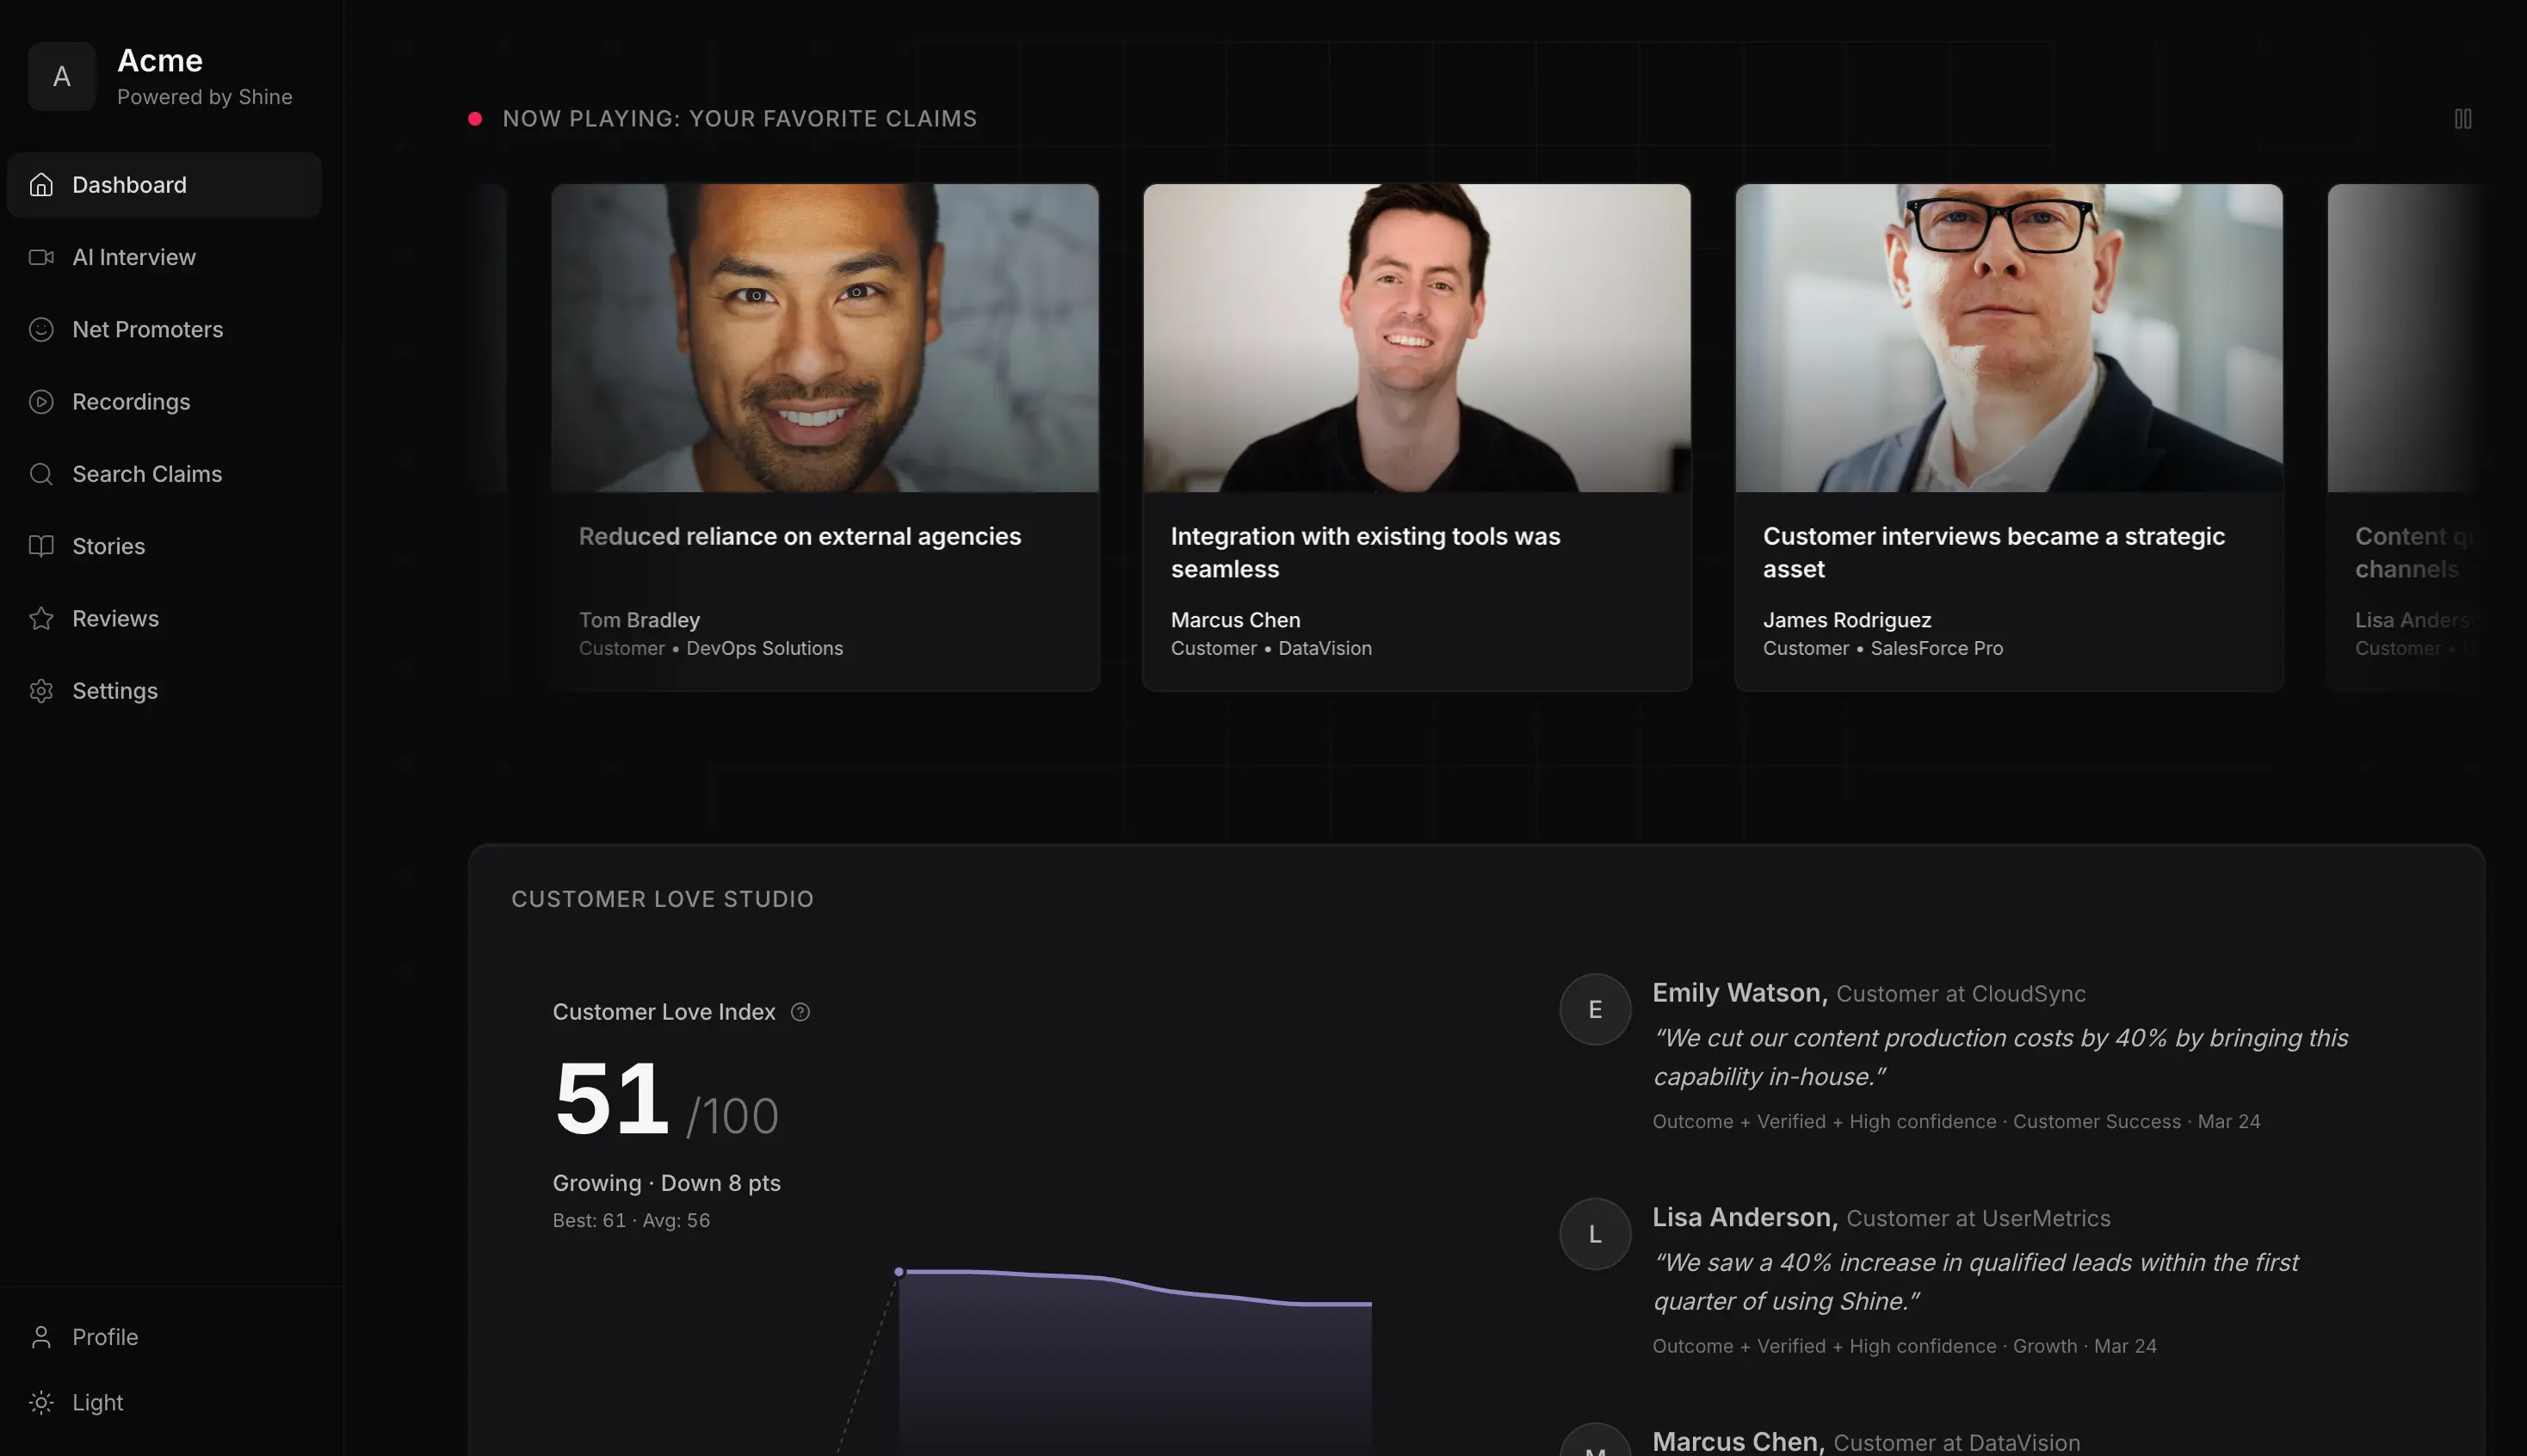This screenshot has height=1456, width=2527.
Task: Click the Acme 'A' workspace logo
Action: (x=62, y=76)
